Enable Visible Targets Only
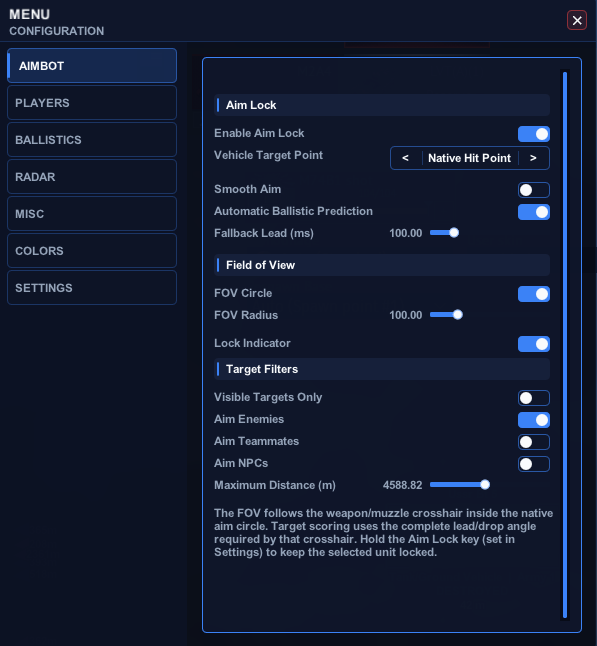Viewport: 597px width, 646px height. [534, 398]
